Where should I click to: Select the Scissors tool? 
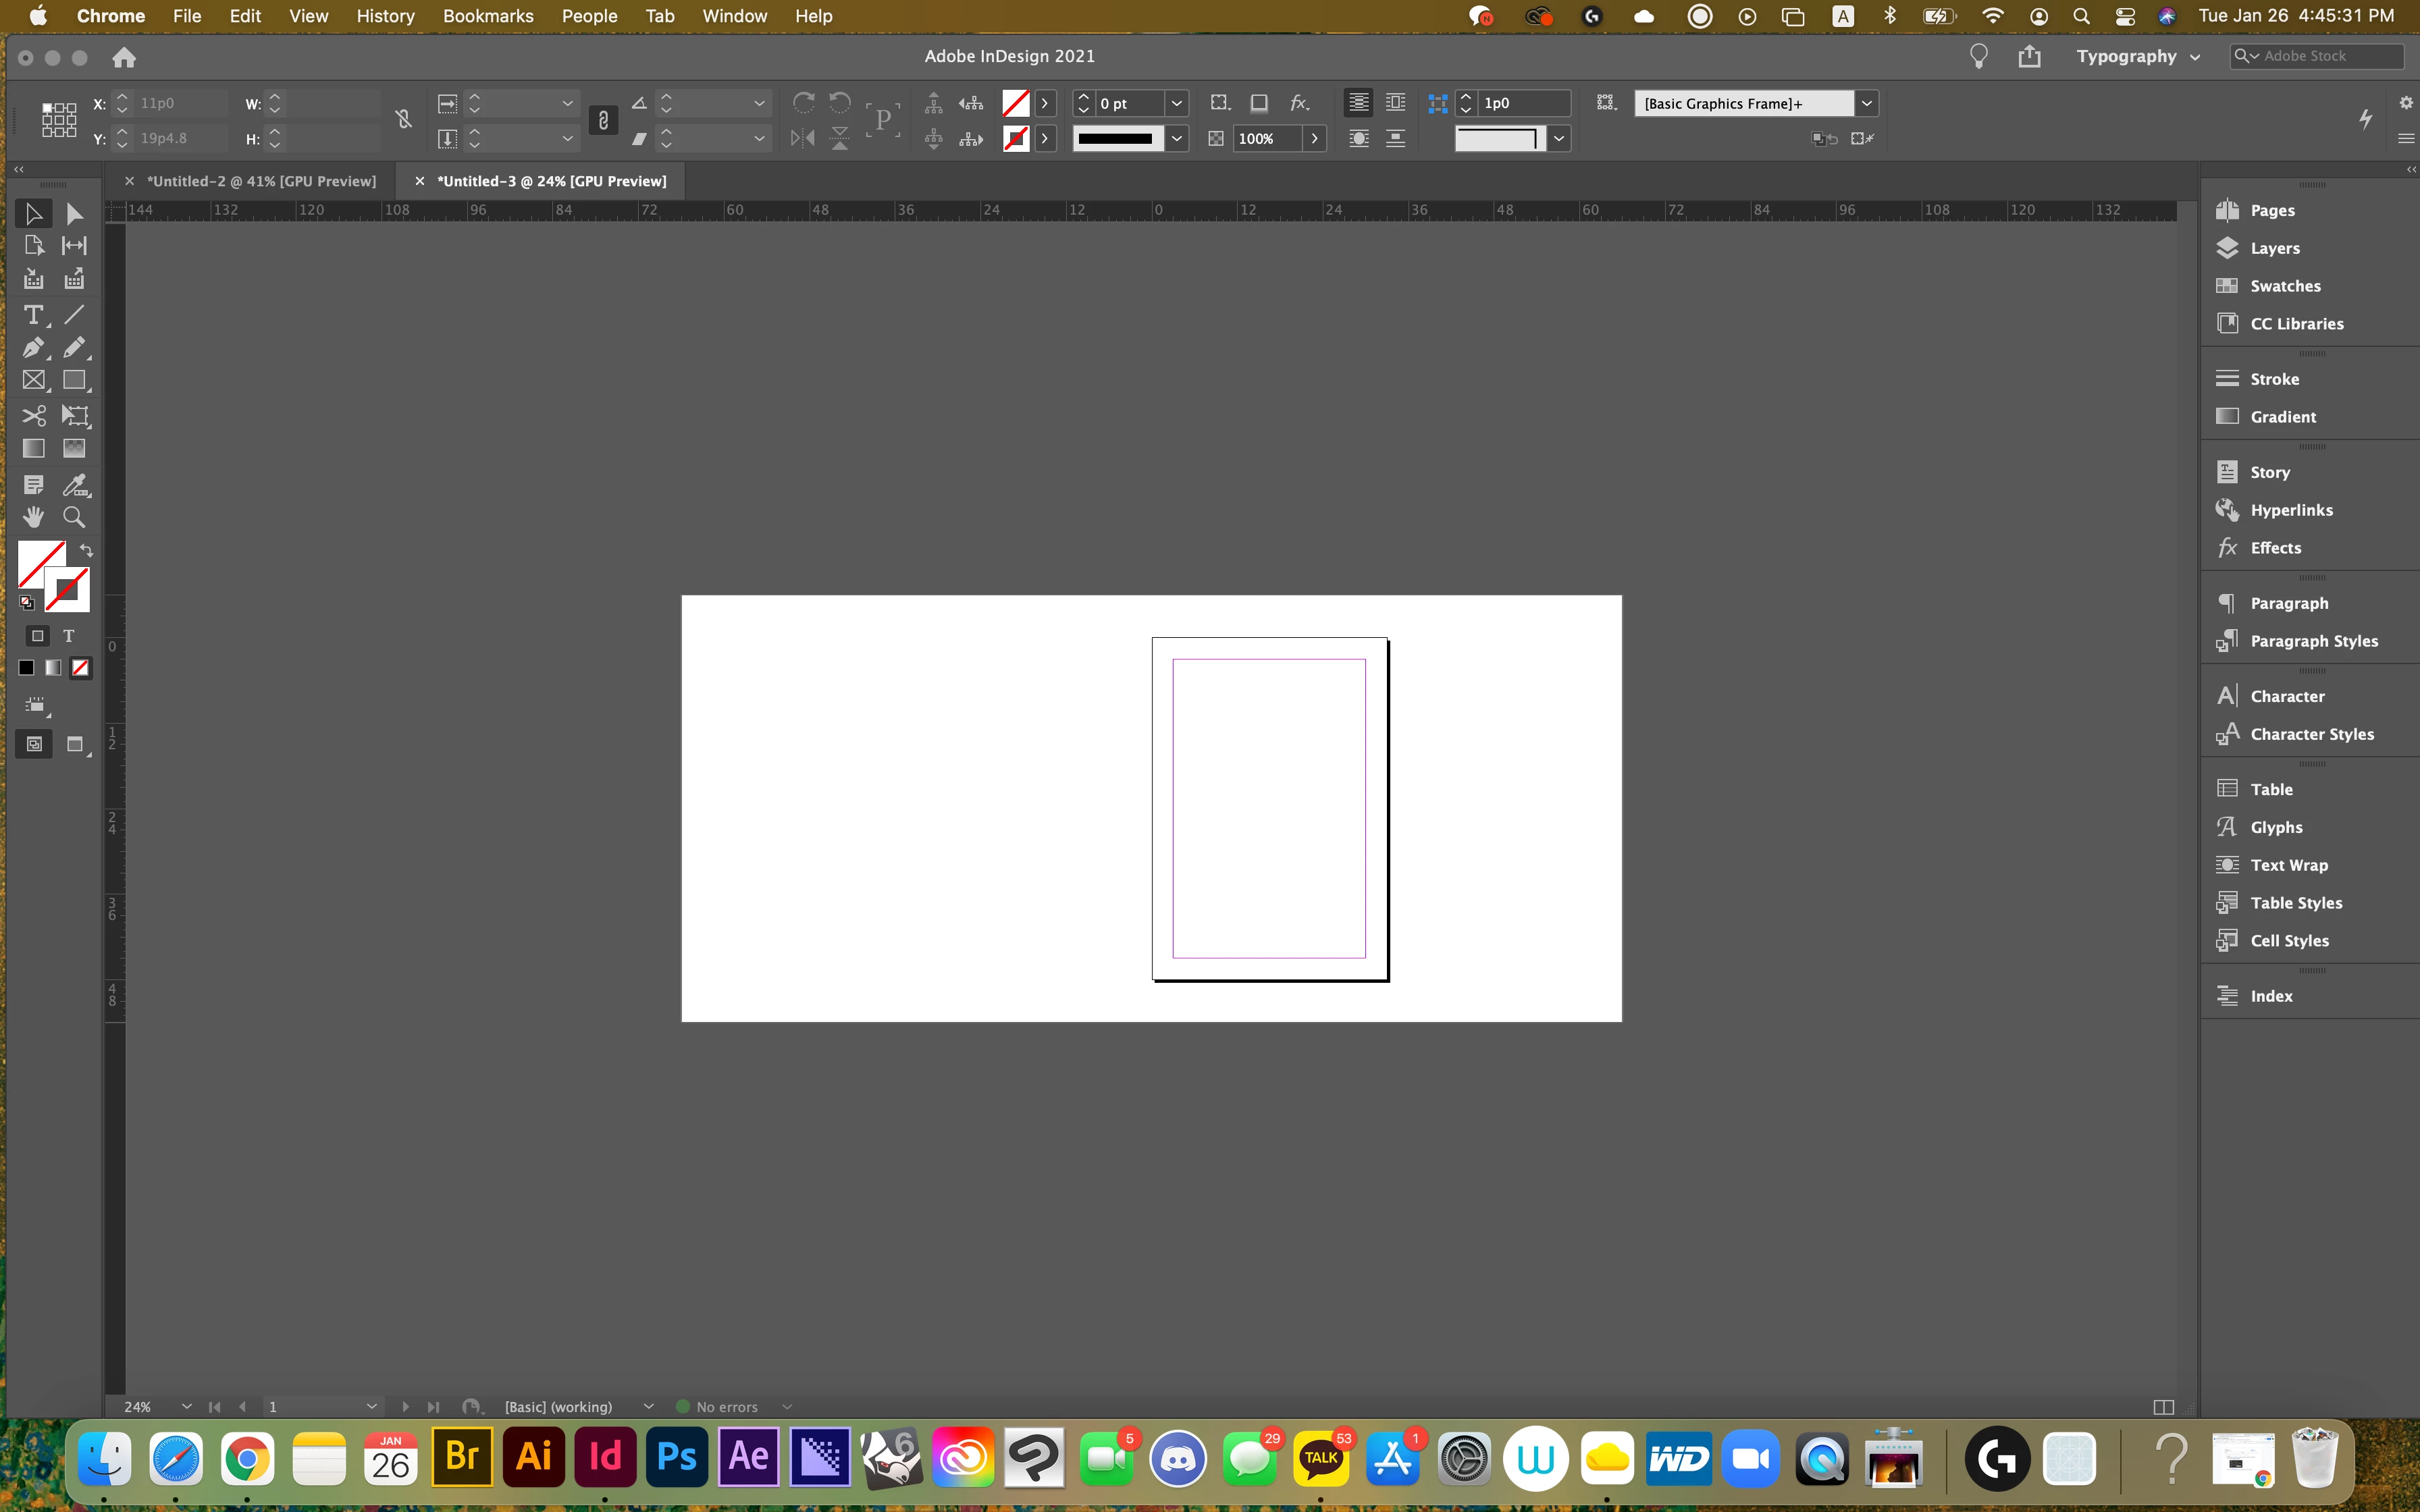[33, 415]
